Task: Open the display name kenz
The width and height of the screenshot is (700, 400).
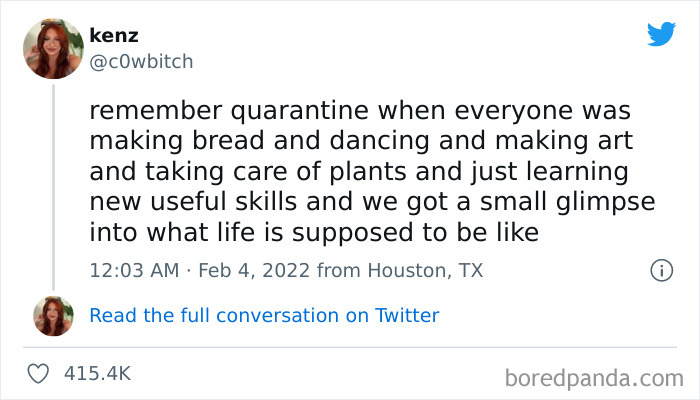Action: click(114, 36)
